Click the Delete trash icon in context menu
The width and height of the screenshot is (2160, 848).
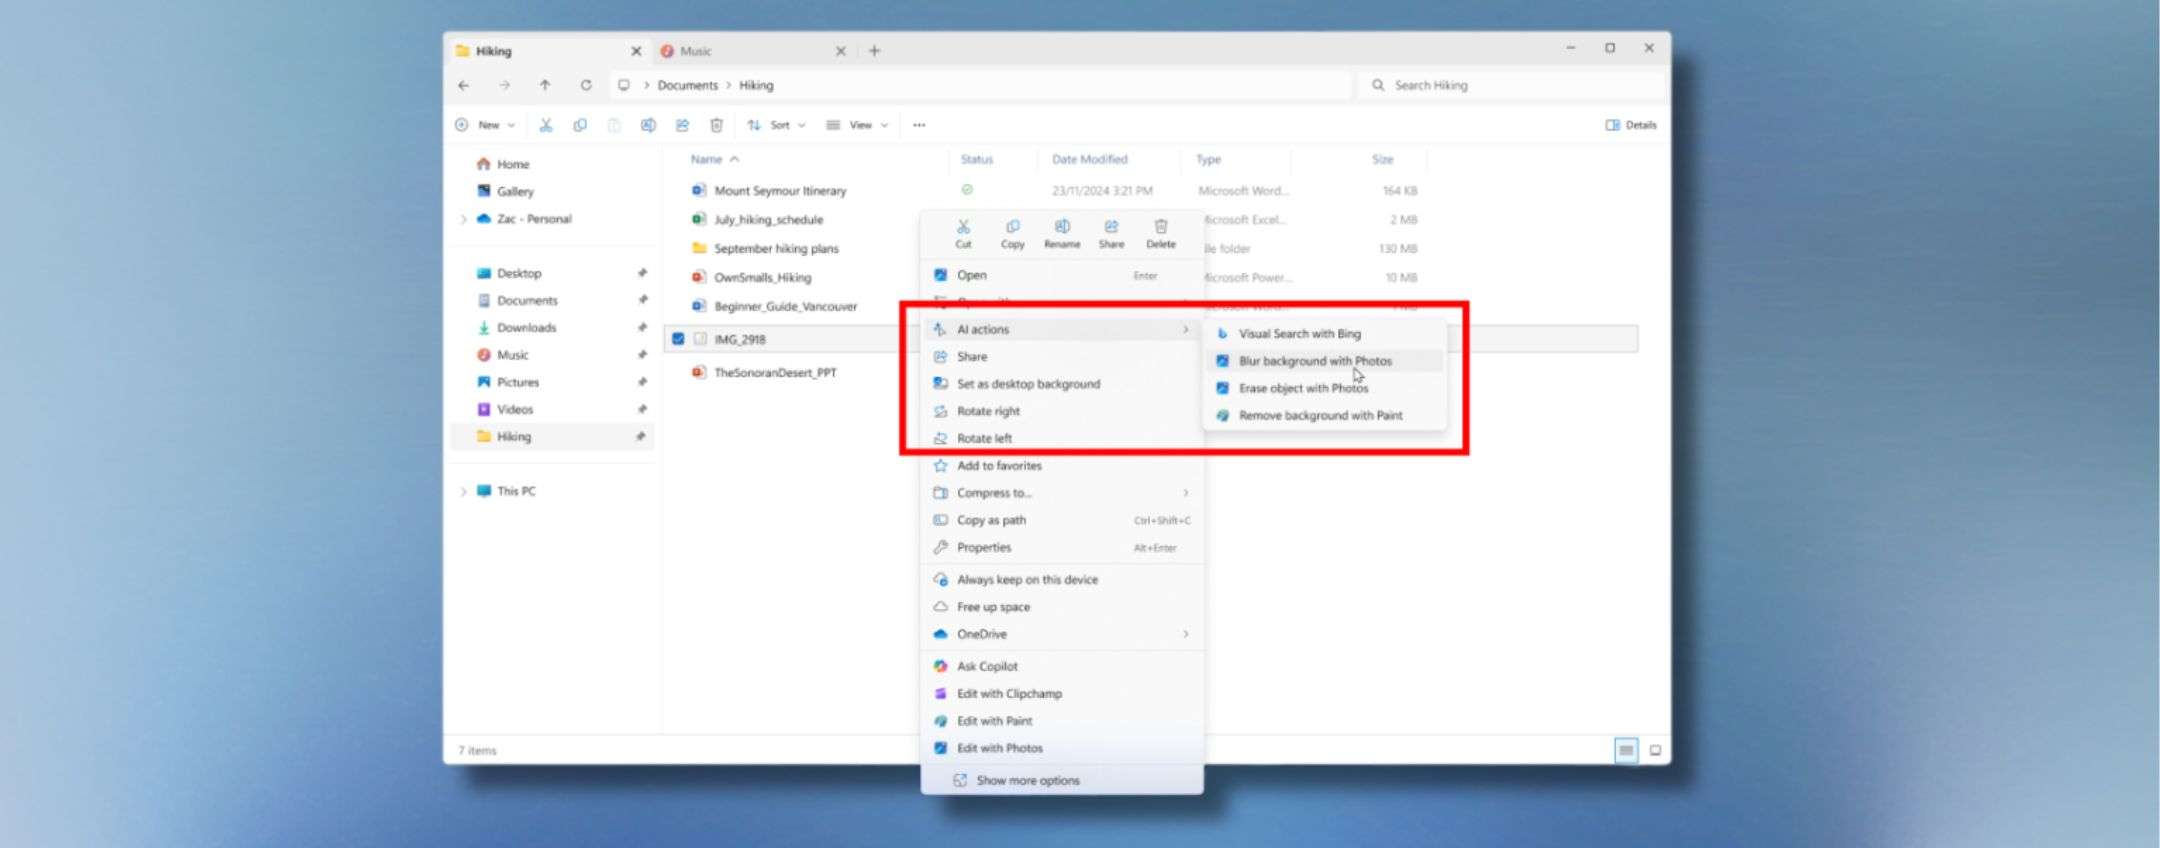tap(1160, 233)
